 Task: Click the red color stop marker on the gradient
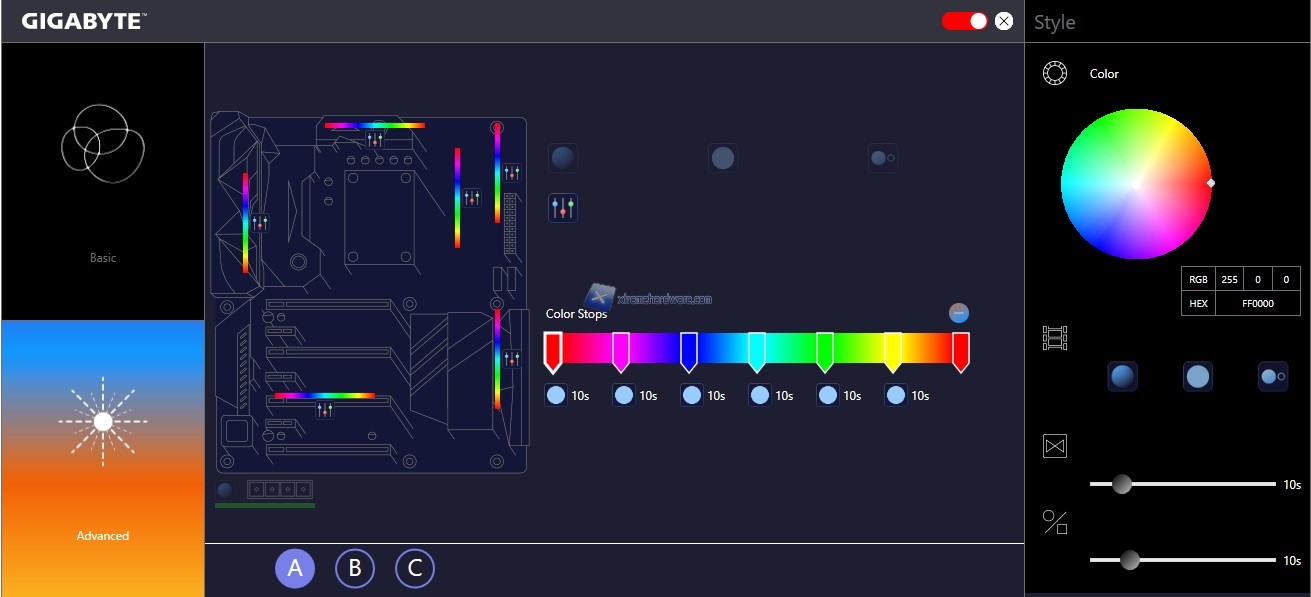(x=552, y=352)
